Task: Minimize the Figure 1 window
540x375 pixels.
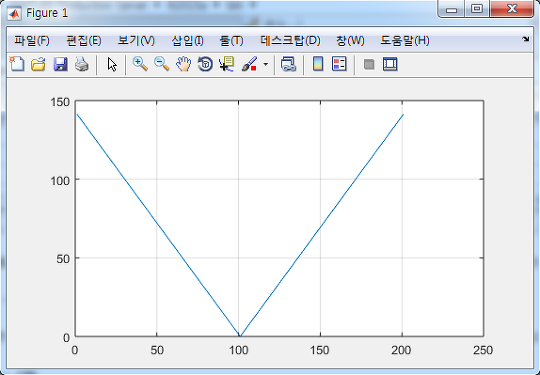Action: [x=451, y=9]
